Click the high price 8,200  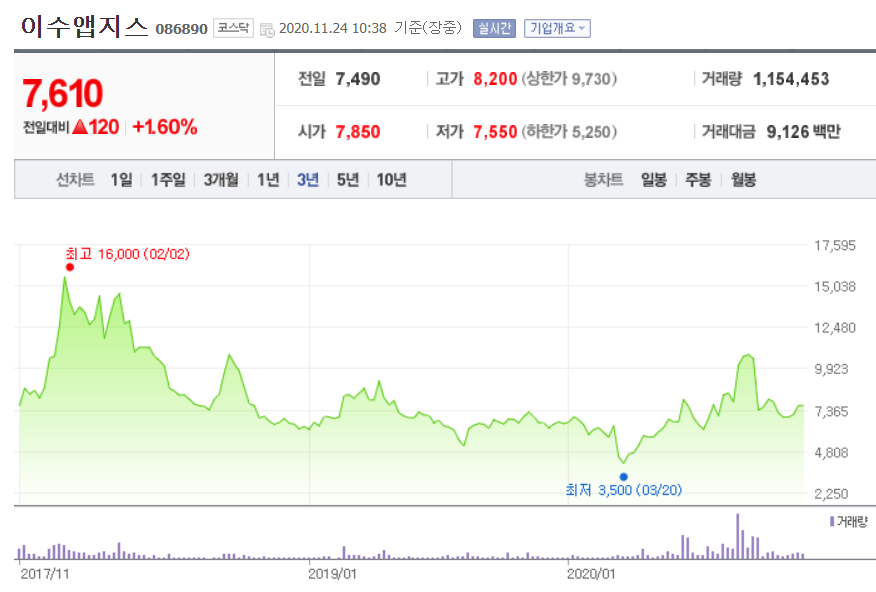(x=495, y=79)
